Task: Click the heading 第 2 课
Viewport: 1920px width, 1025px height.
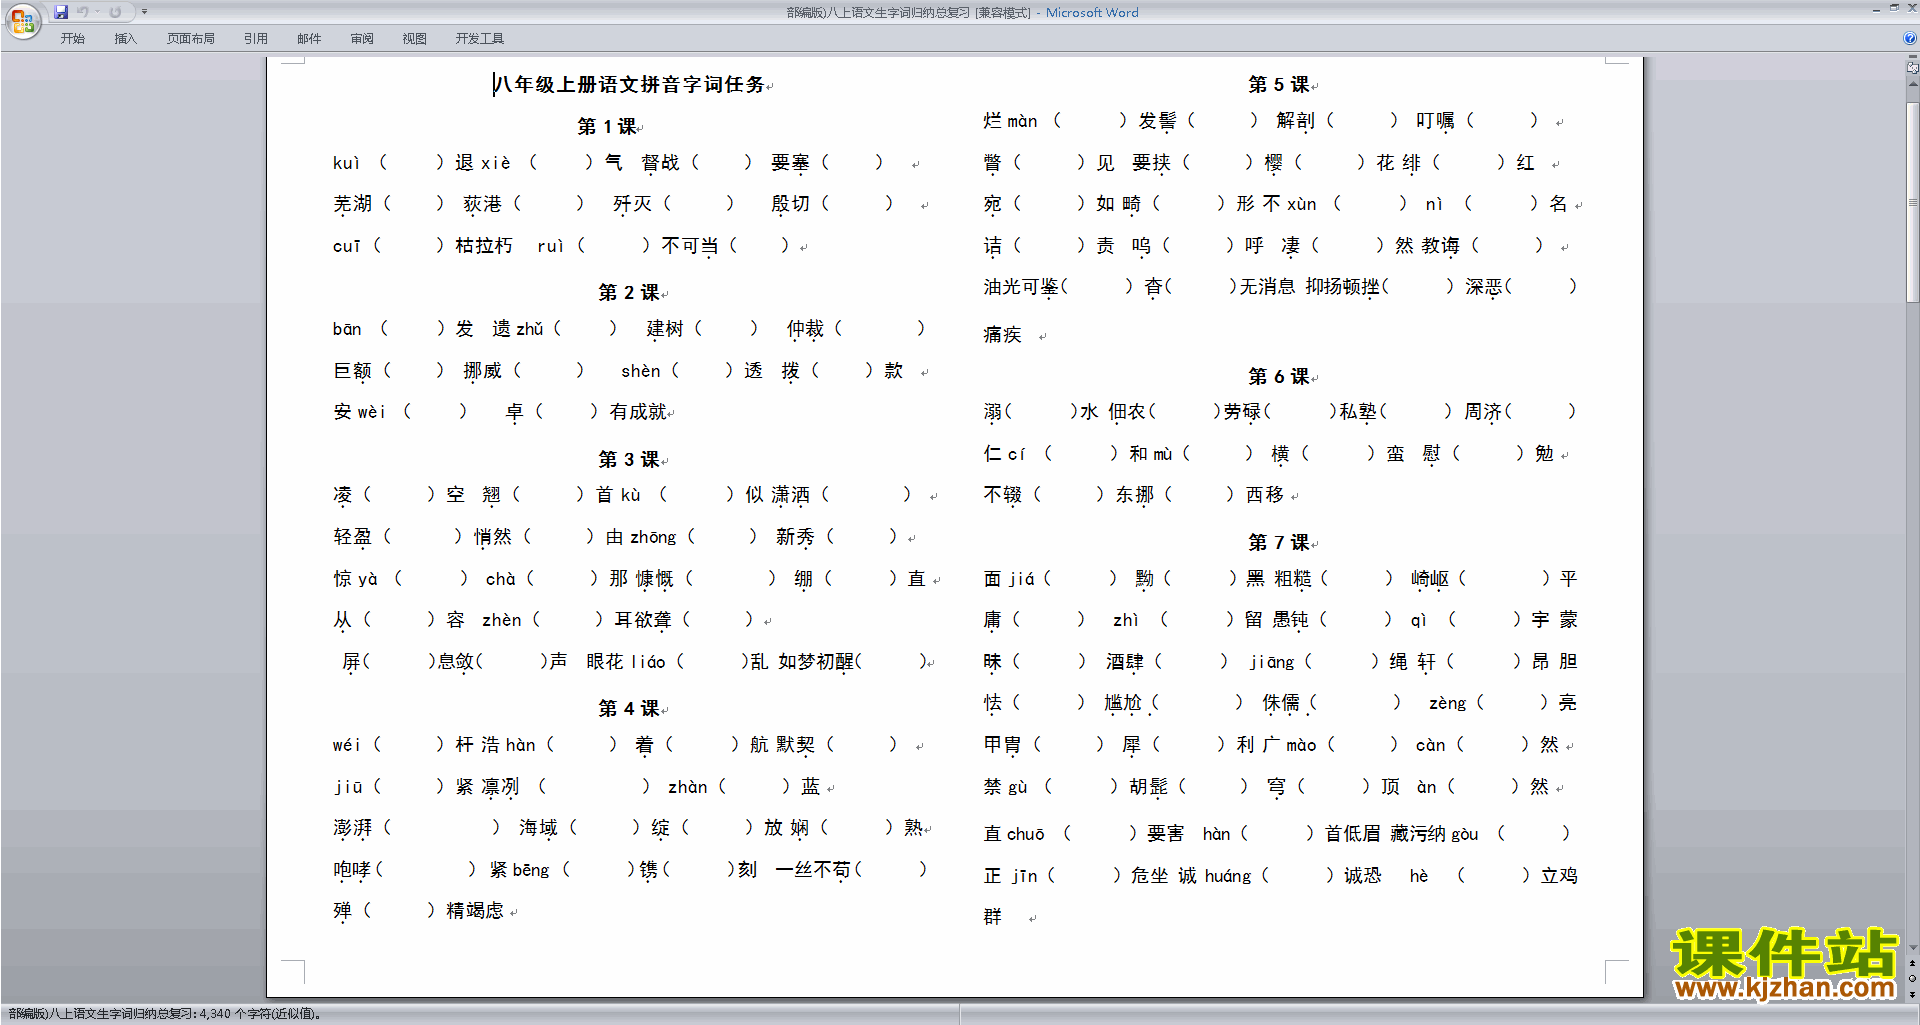Action: pos(629,292)
